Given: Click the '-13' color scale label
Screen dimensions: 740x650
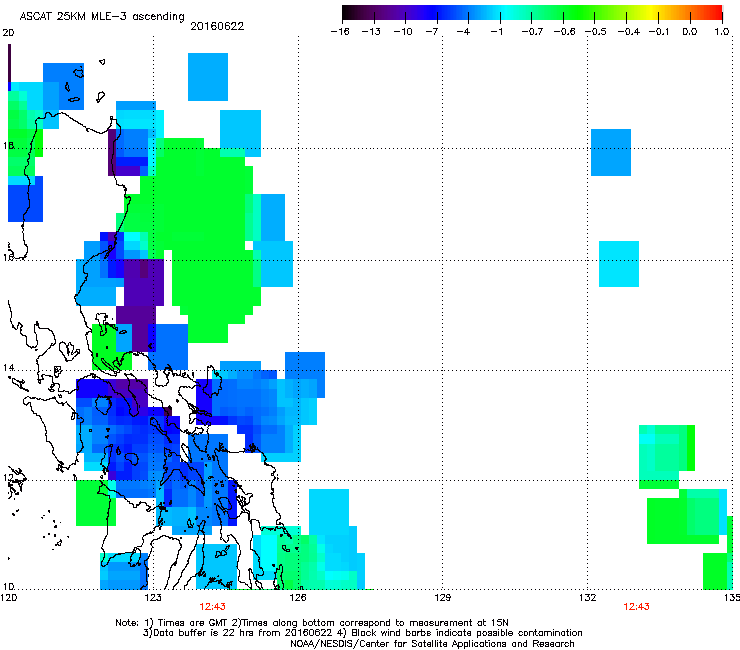Looking at the screenshot, I should tap(371, 32).
